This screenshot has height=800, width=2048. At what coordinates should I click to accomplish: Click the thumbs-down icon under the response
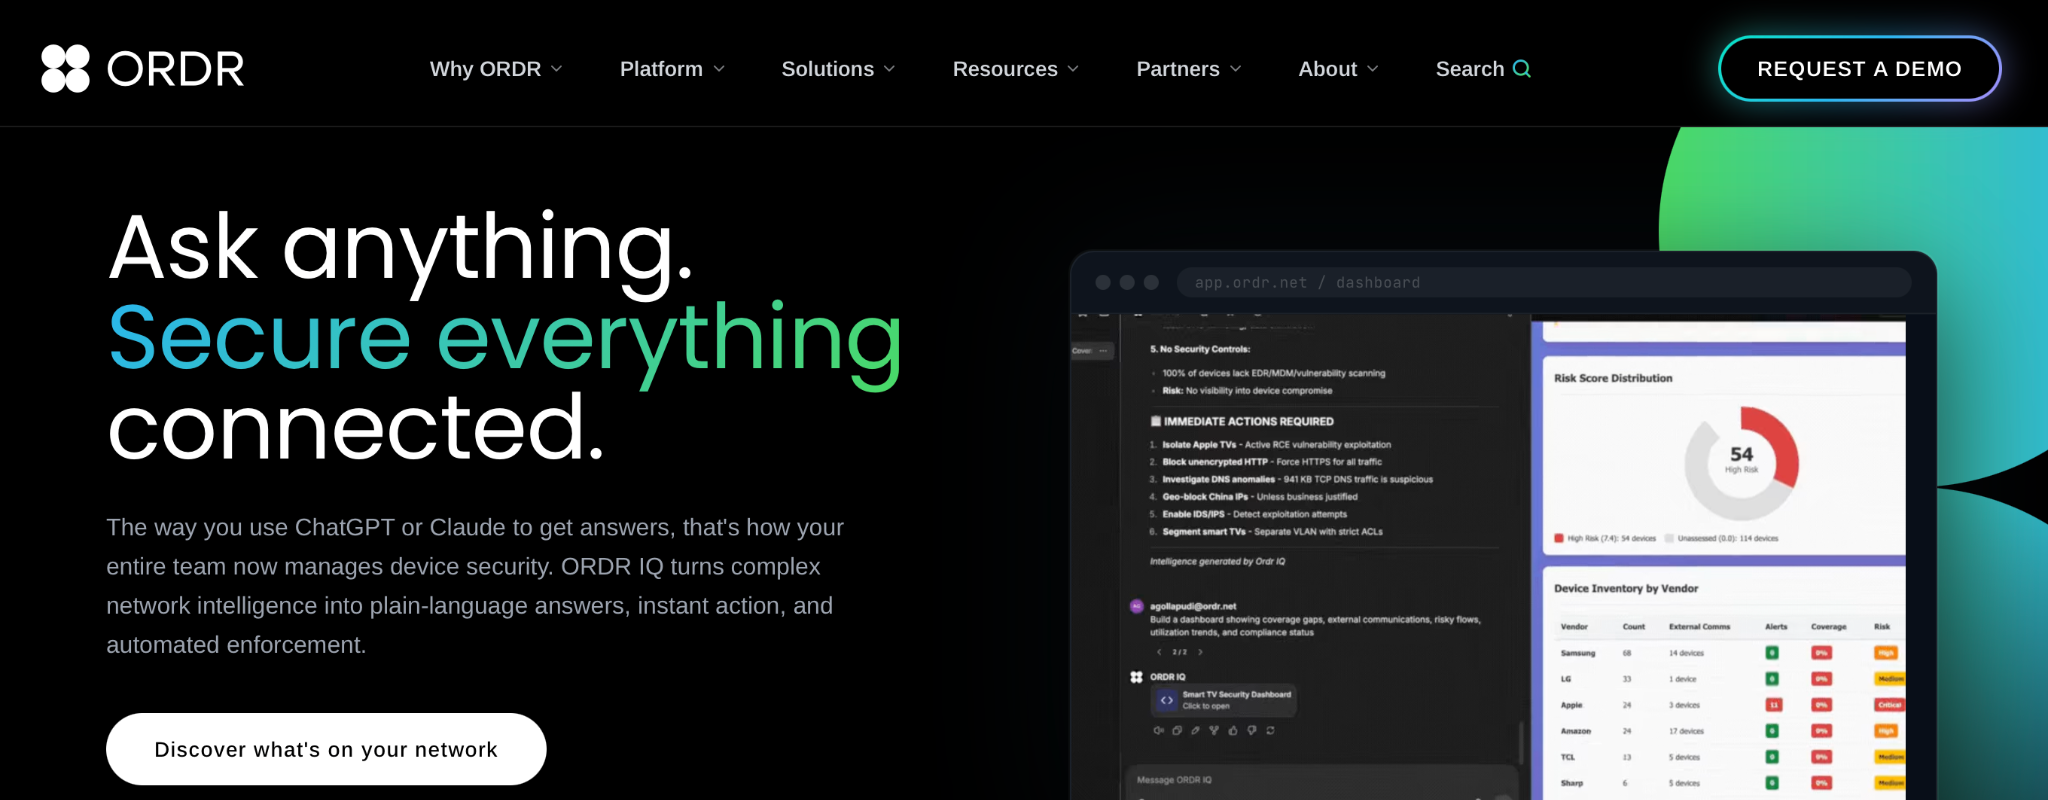1252,730
